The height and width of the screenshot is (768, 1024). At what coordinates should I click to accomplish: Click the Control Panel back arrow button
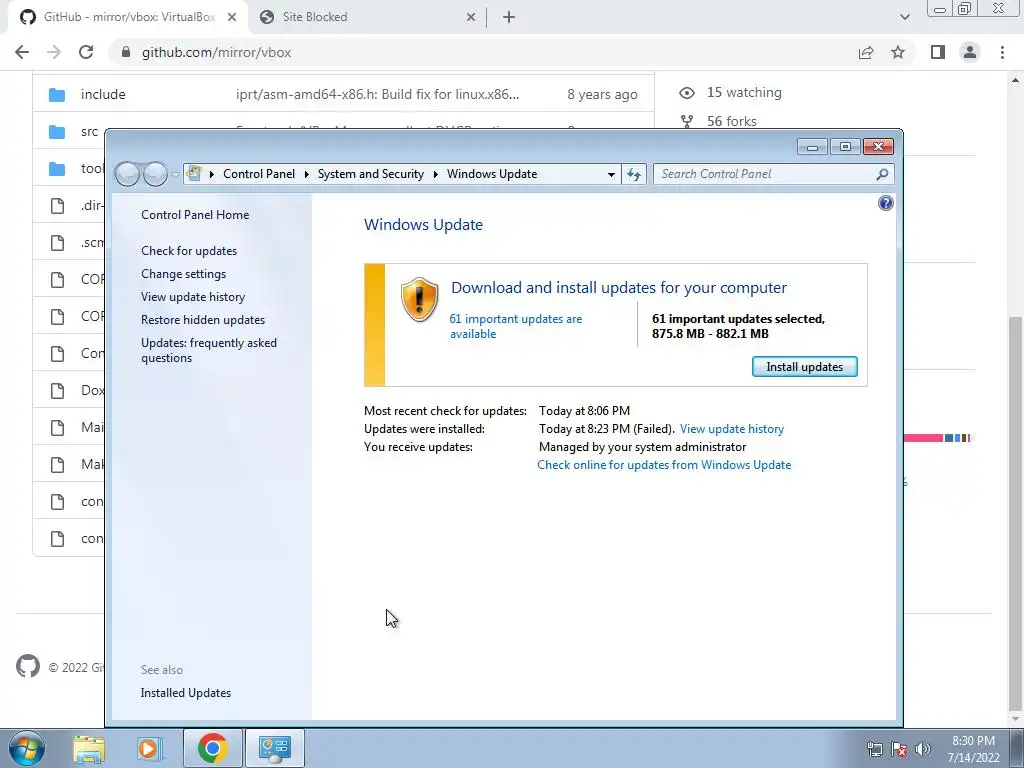point(127,174)
